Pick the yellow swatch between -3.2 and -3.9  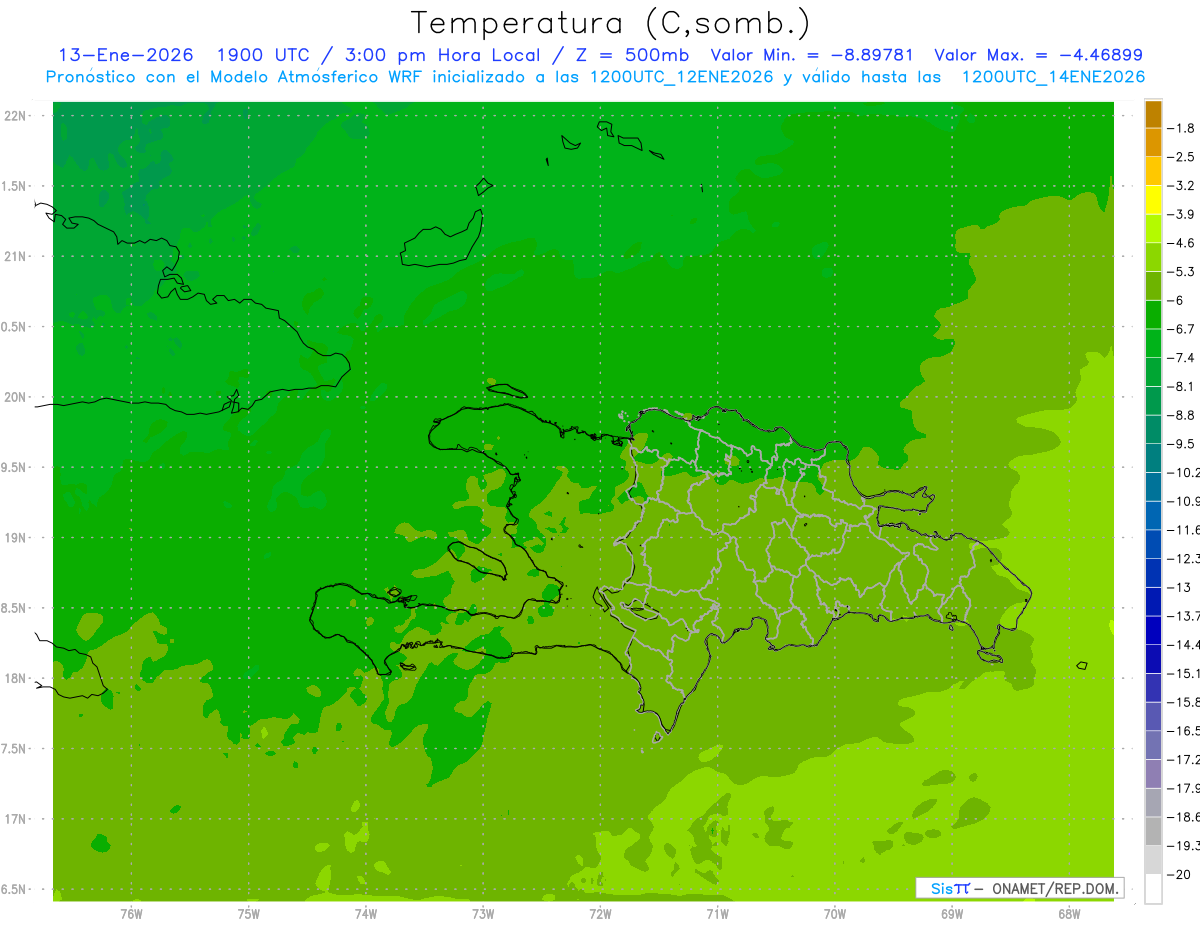coord(1153,200)
